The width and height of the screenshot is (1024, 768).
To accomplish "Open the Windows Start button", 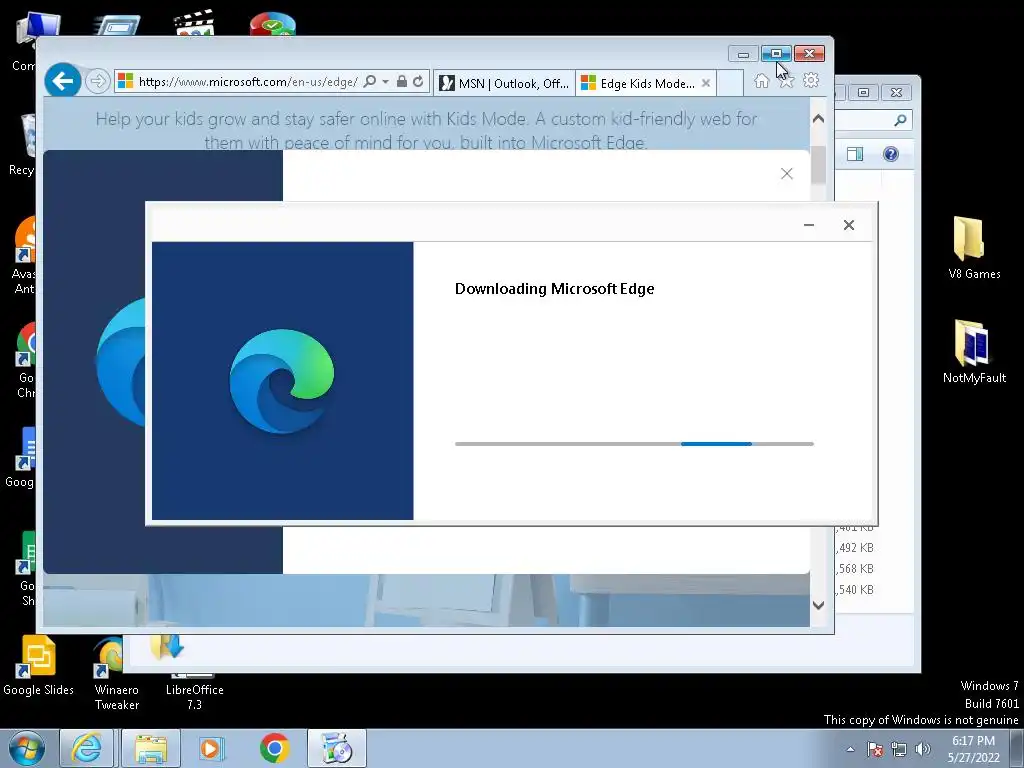I will coord(27,748).
